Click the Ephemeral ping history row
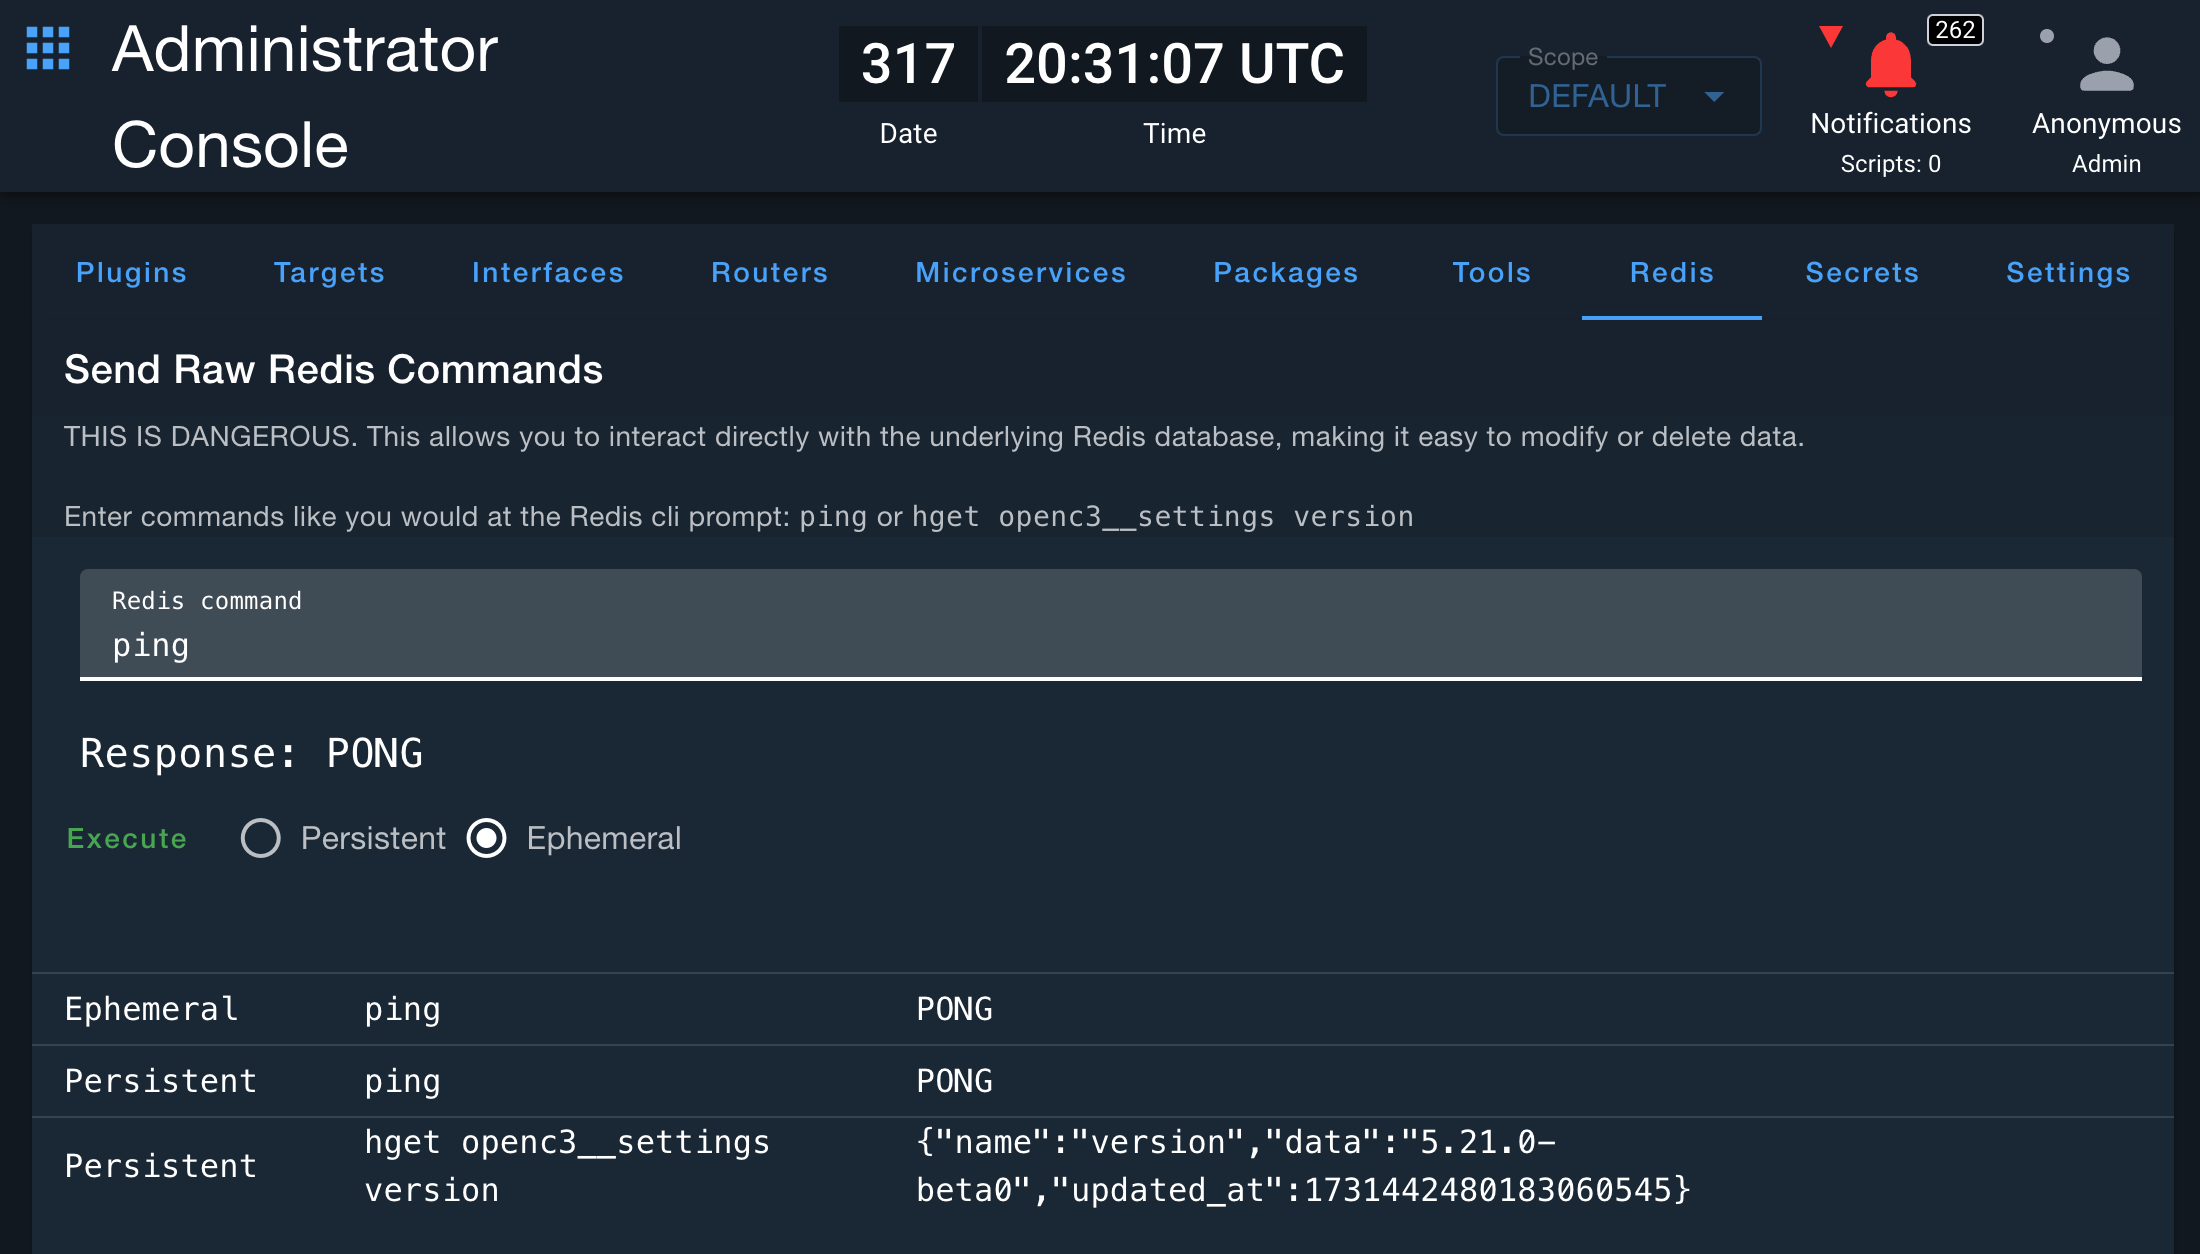The height and width of the screenshot is (1254, 2200). point(1102,1009)
